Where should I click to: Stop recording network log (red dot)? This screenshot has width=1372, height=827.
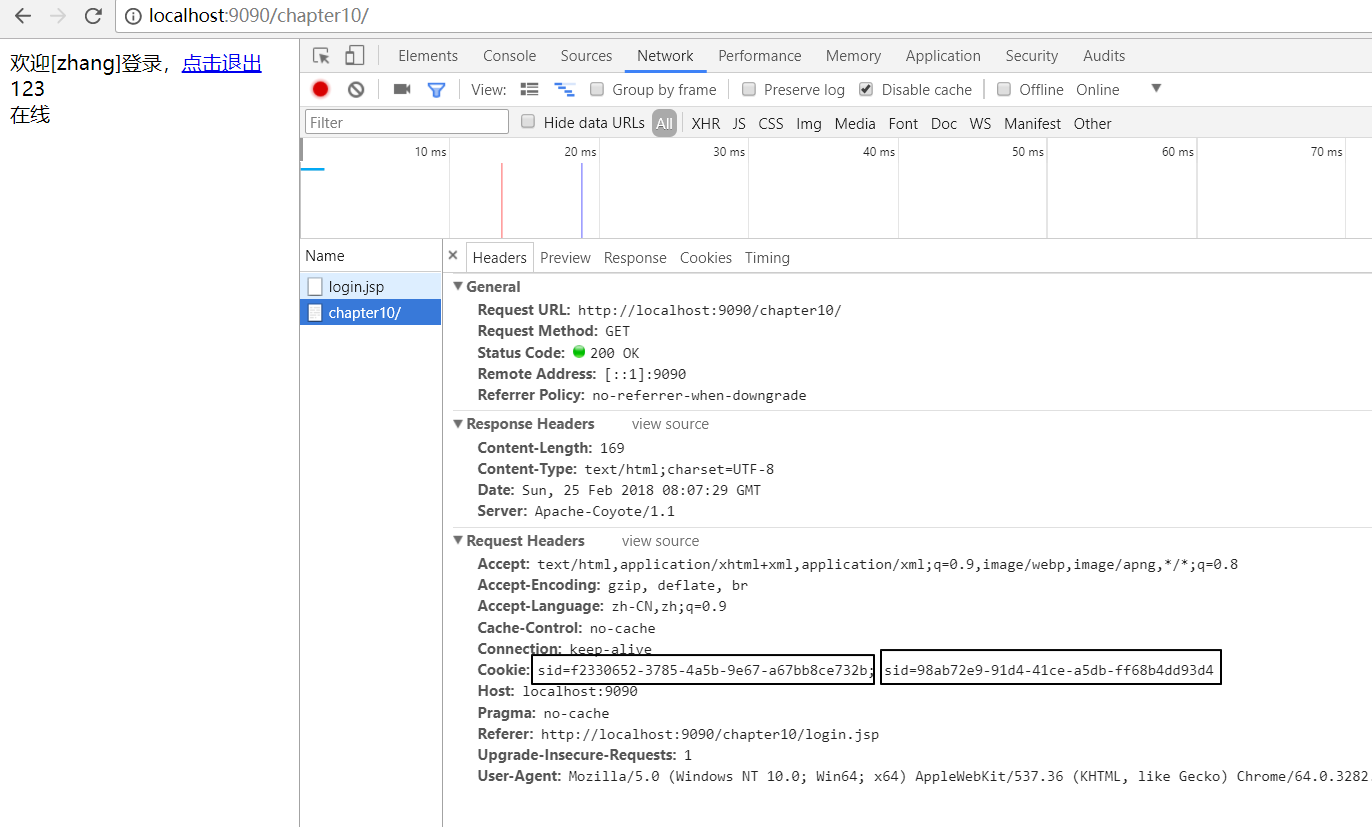(x=320, y=89)
